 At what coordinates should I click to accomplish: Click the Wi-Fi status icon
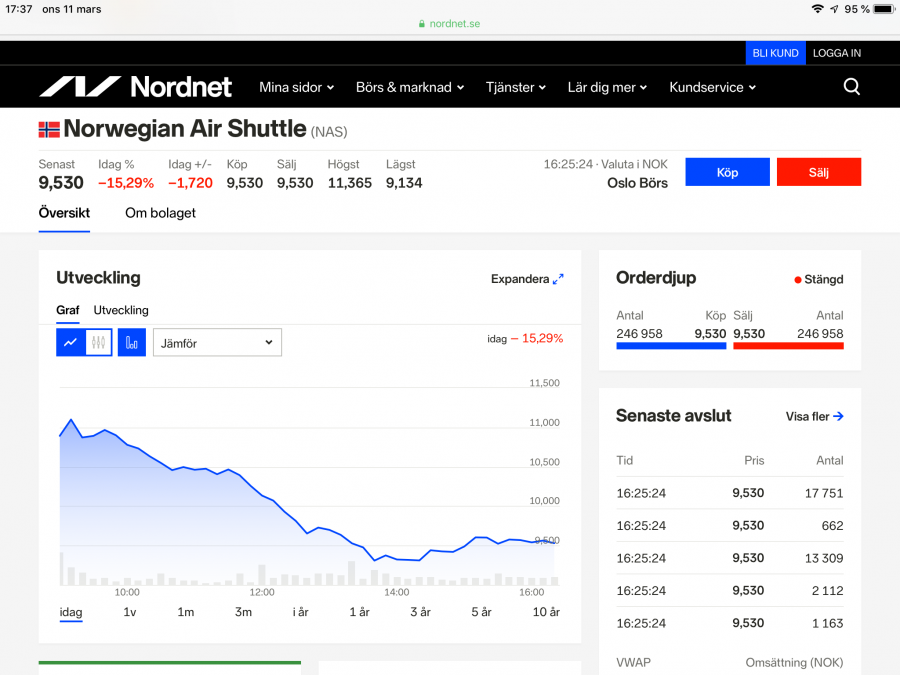(x=817, y=9)
